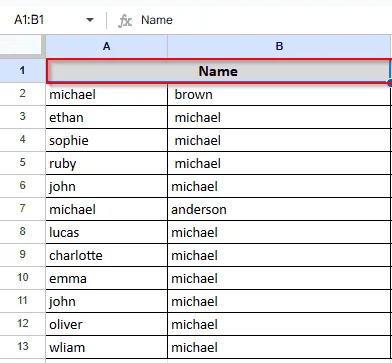Screen dimensions: 392x363
Task: Click the ethan cell
Action: click(106, 117)
